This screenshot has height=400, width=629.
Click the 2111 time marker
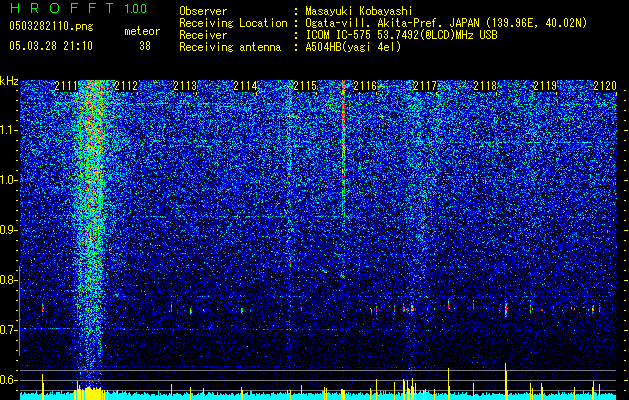(x=66, y=86)
